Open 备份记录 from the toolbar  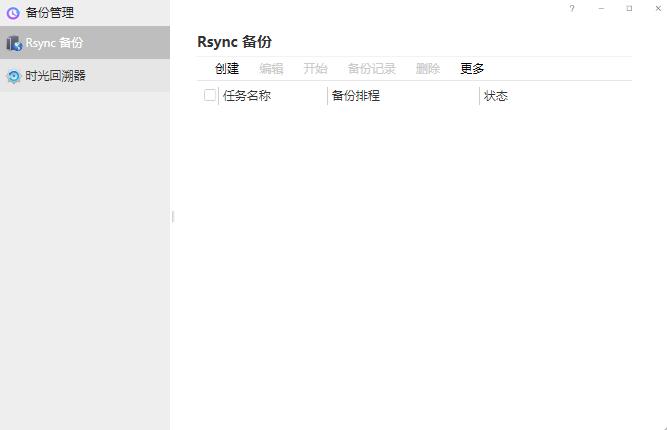(x=371, y=68)
